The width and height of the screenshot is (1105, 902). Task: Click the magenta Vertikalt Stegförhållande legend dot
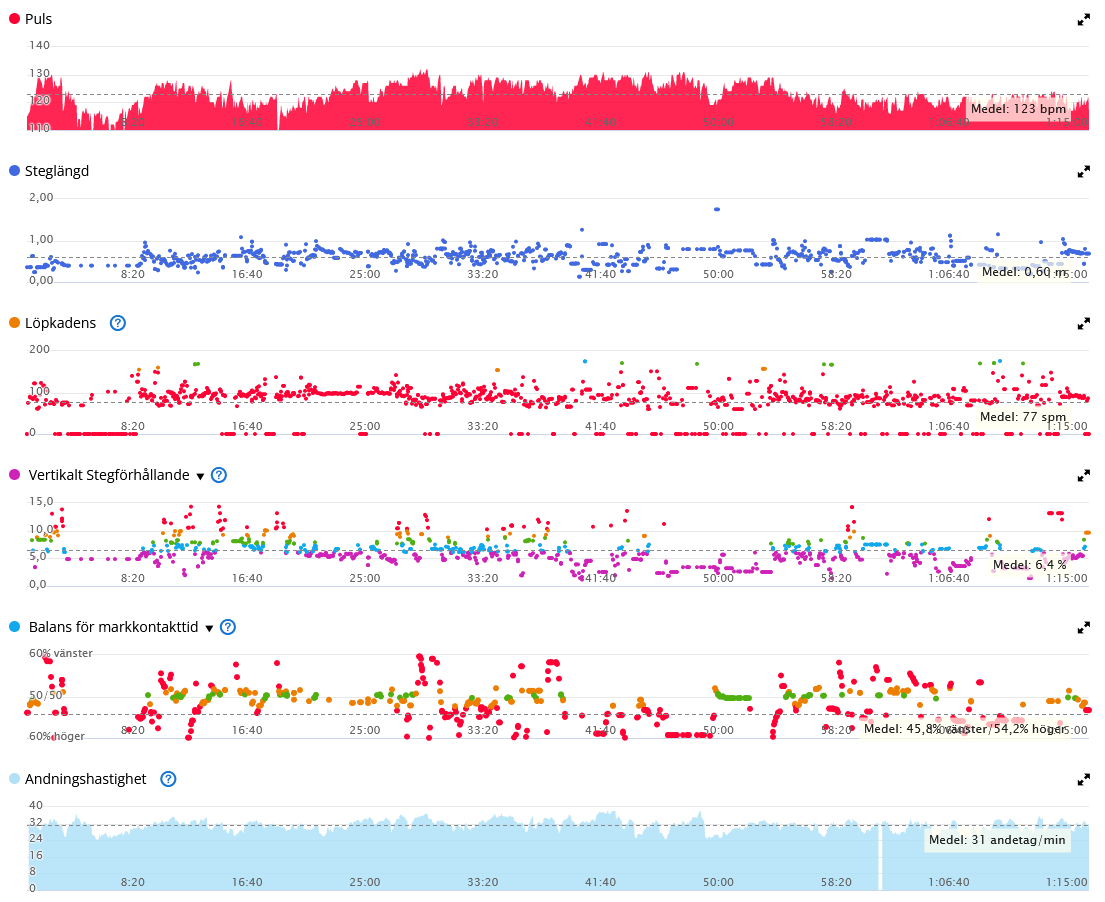14,475
